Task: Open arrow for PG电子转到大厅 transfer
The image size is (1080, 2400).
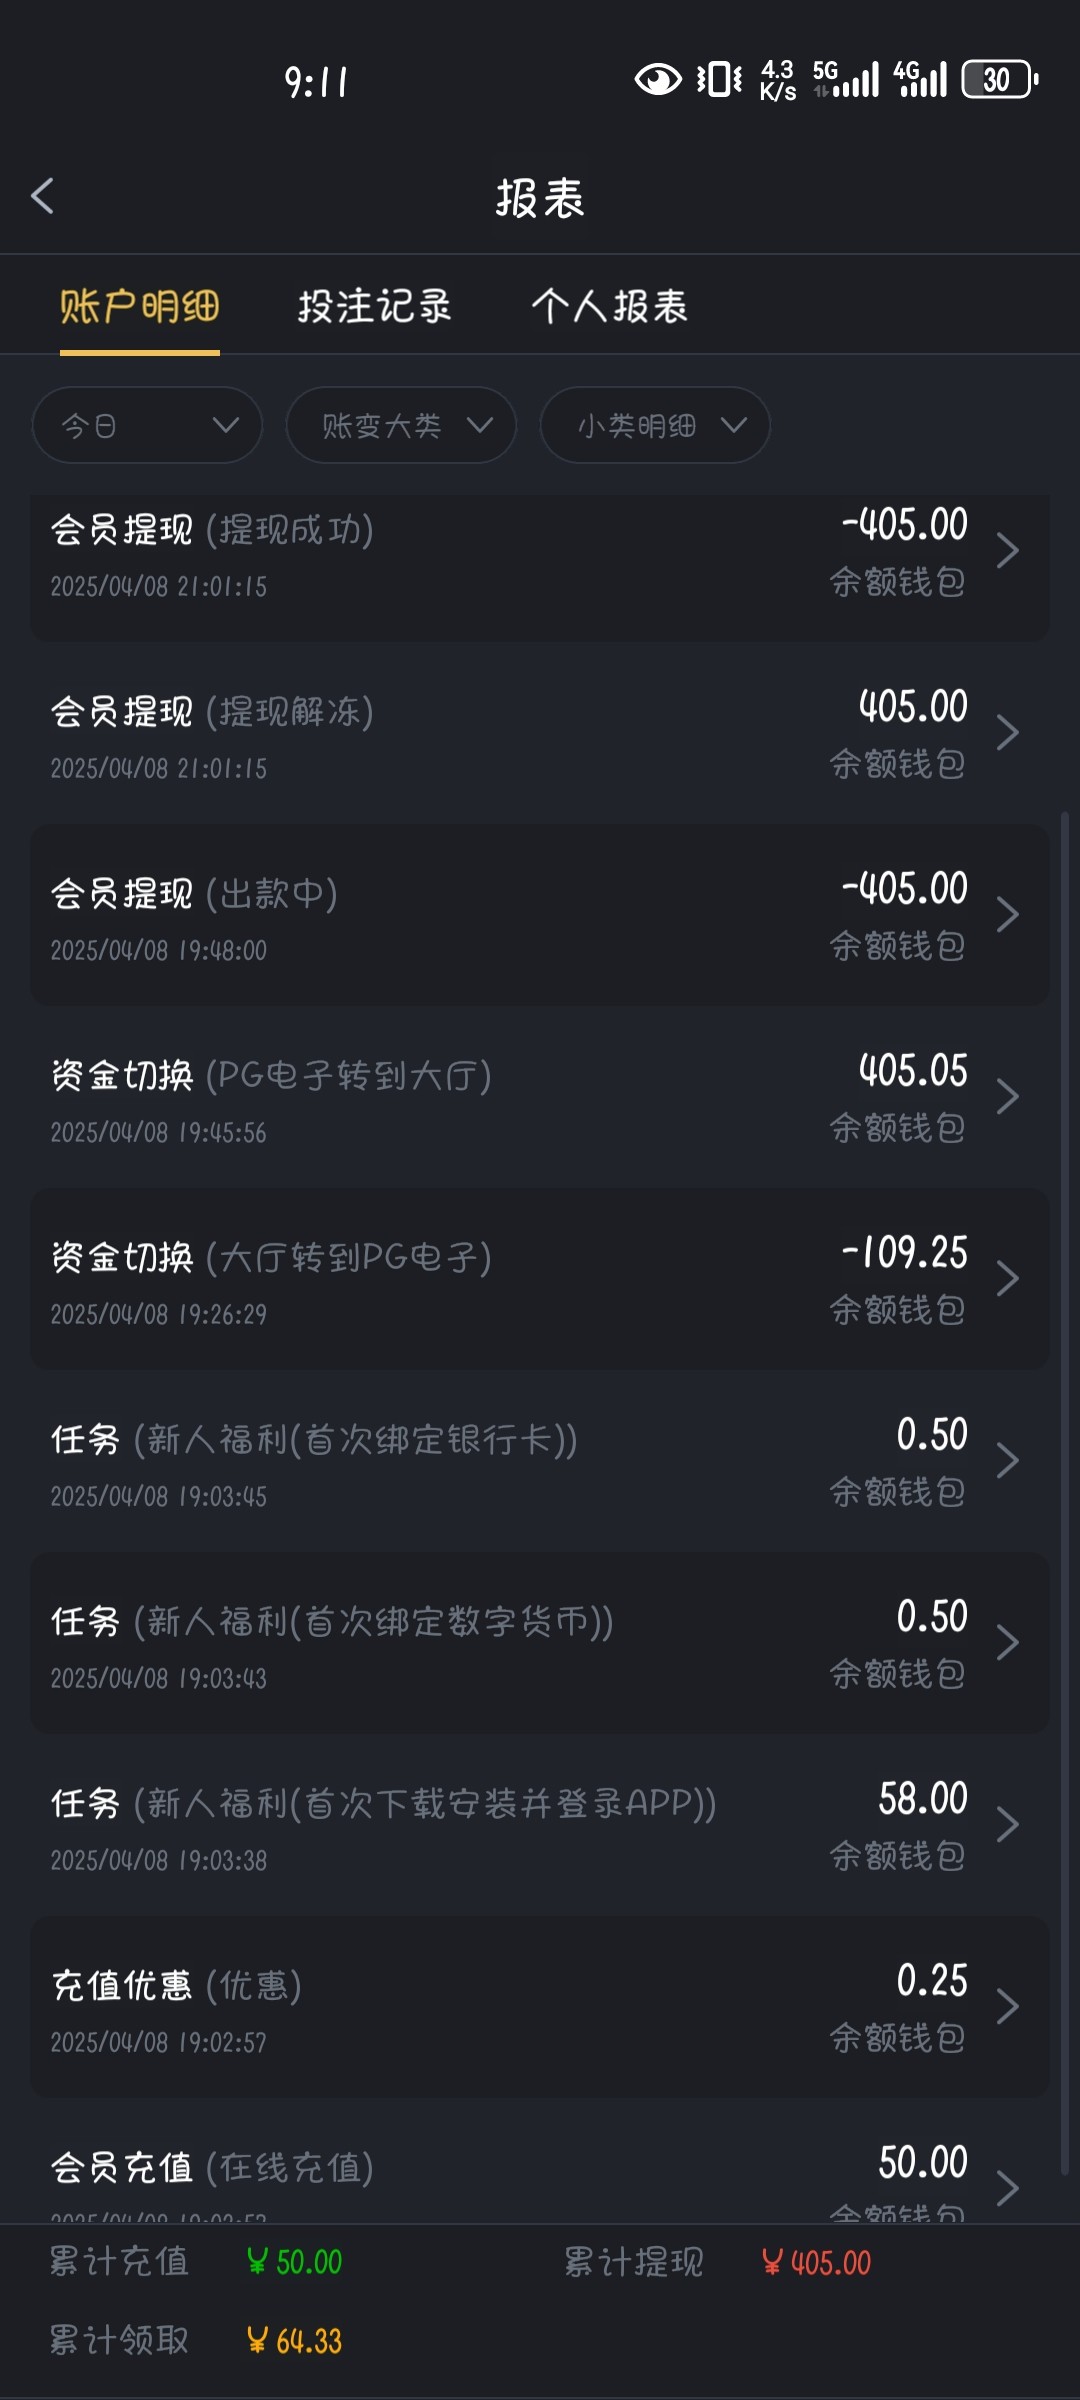Action: (x=1008, y=1097)
